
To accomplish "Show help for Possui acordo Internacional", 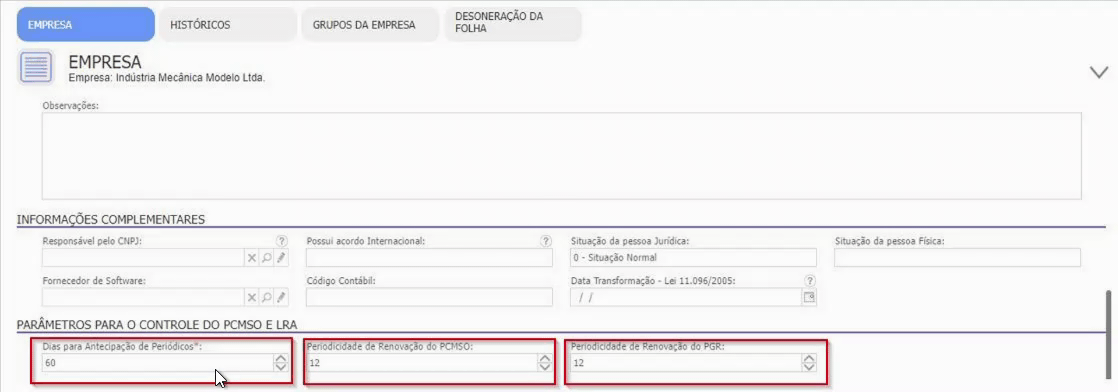I will coord(546,241).
